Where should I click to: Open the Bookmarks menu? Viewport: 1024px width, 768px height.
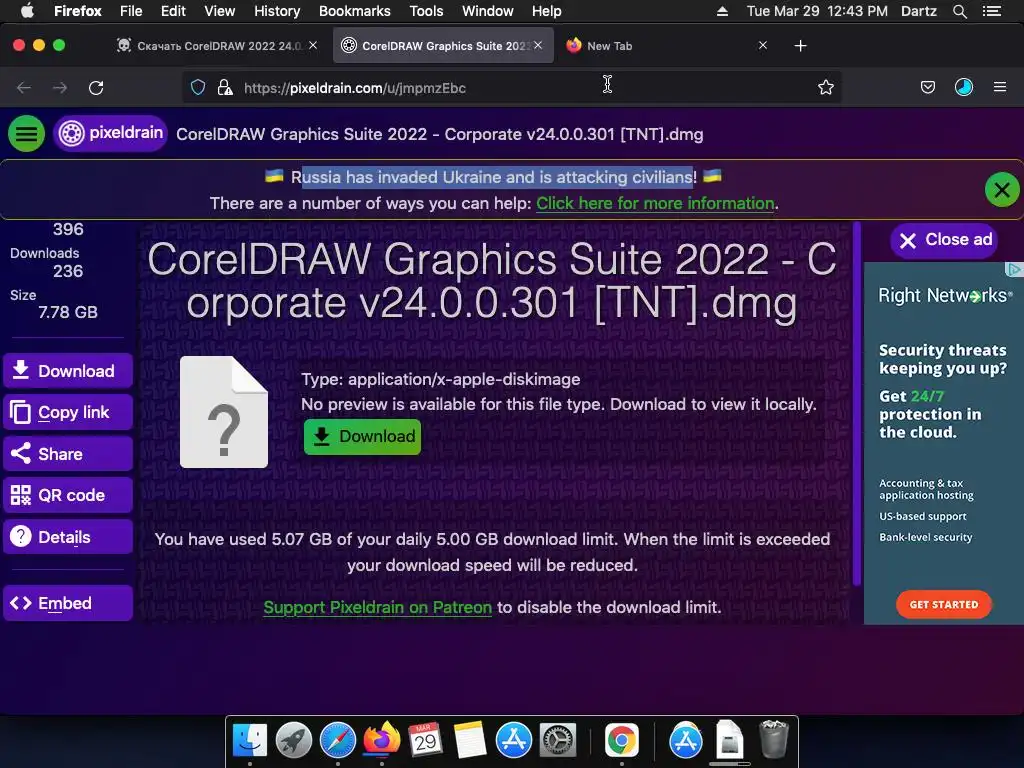tap(355, 11)
